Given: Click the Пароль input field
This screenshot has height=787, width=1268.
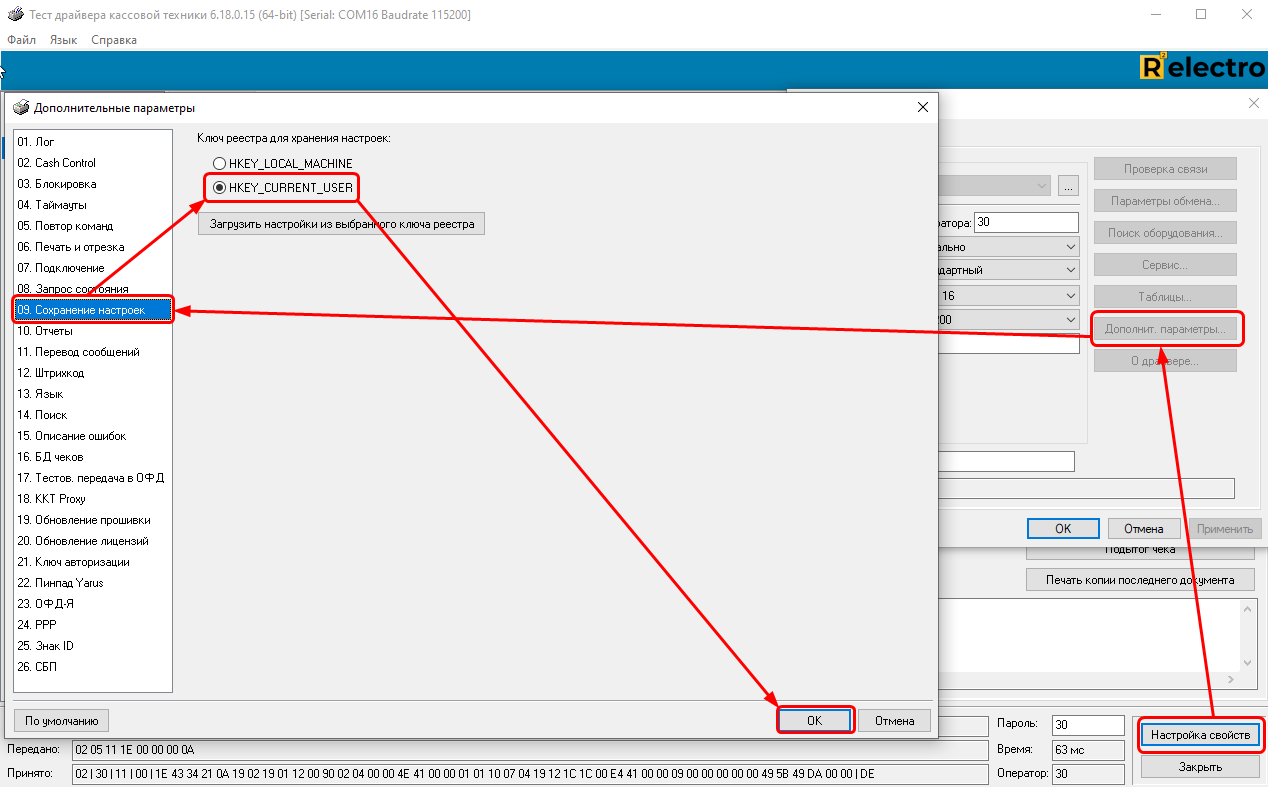Looking at the screenshot, I should click(x=1088, y=724).
